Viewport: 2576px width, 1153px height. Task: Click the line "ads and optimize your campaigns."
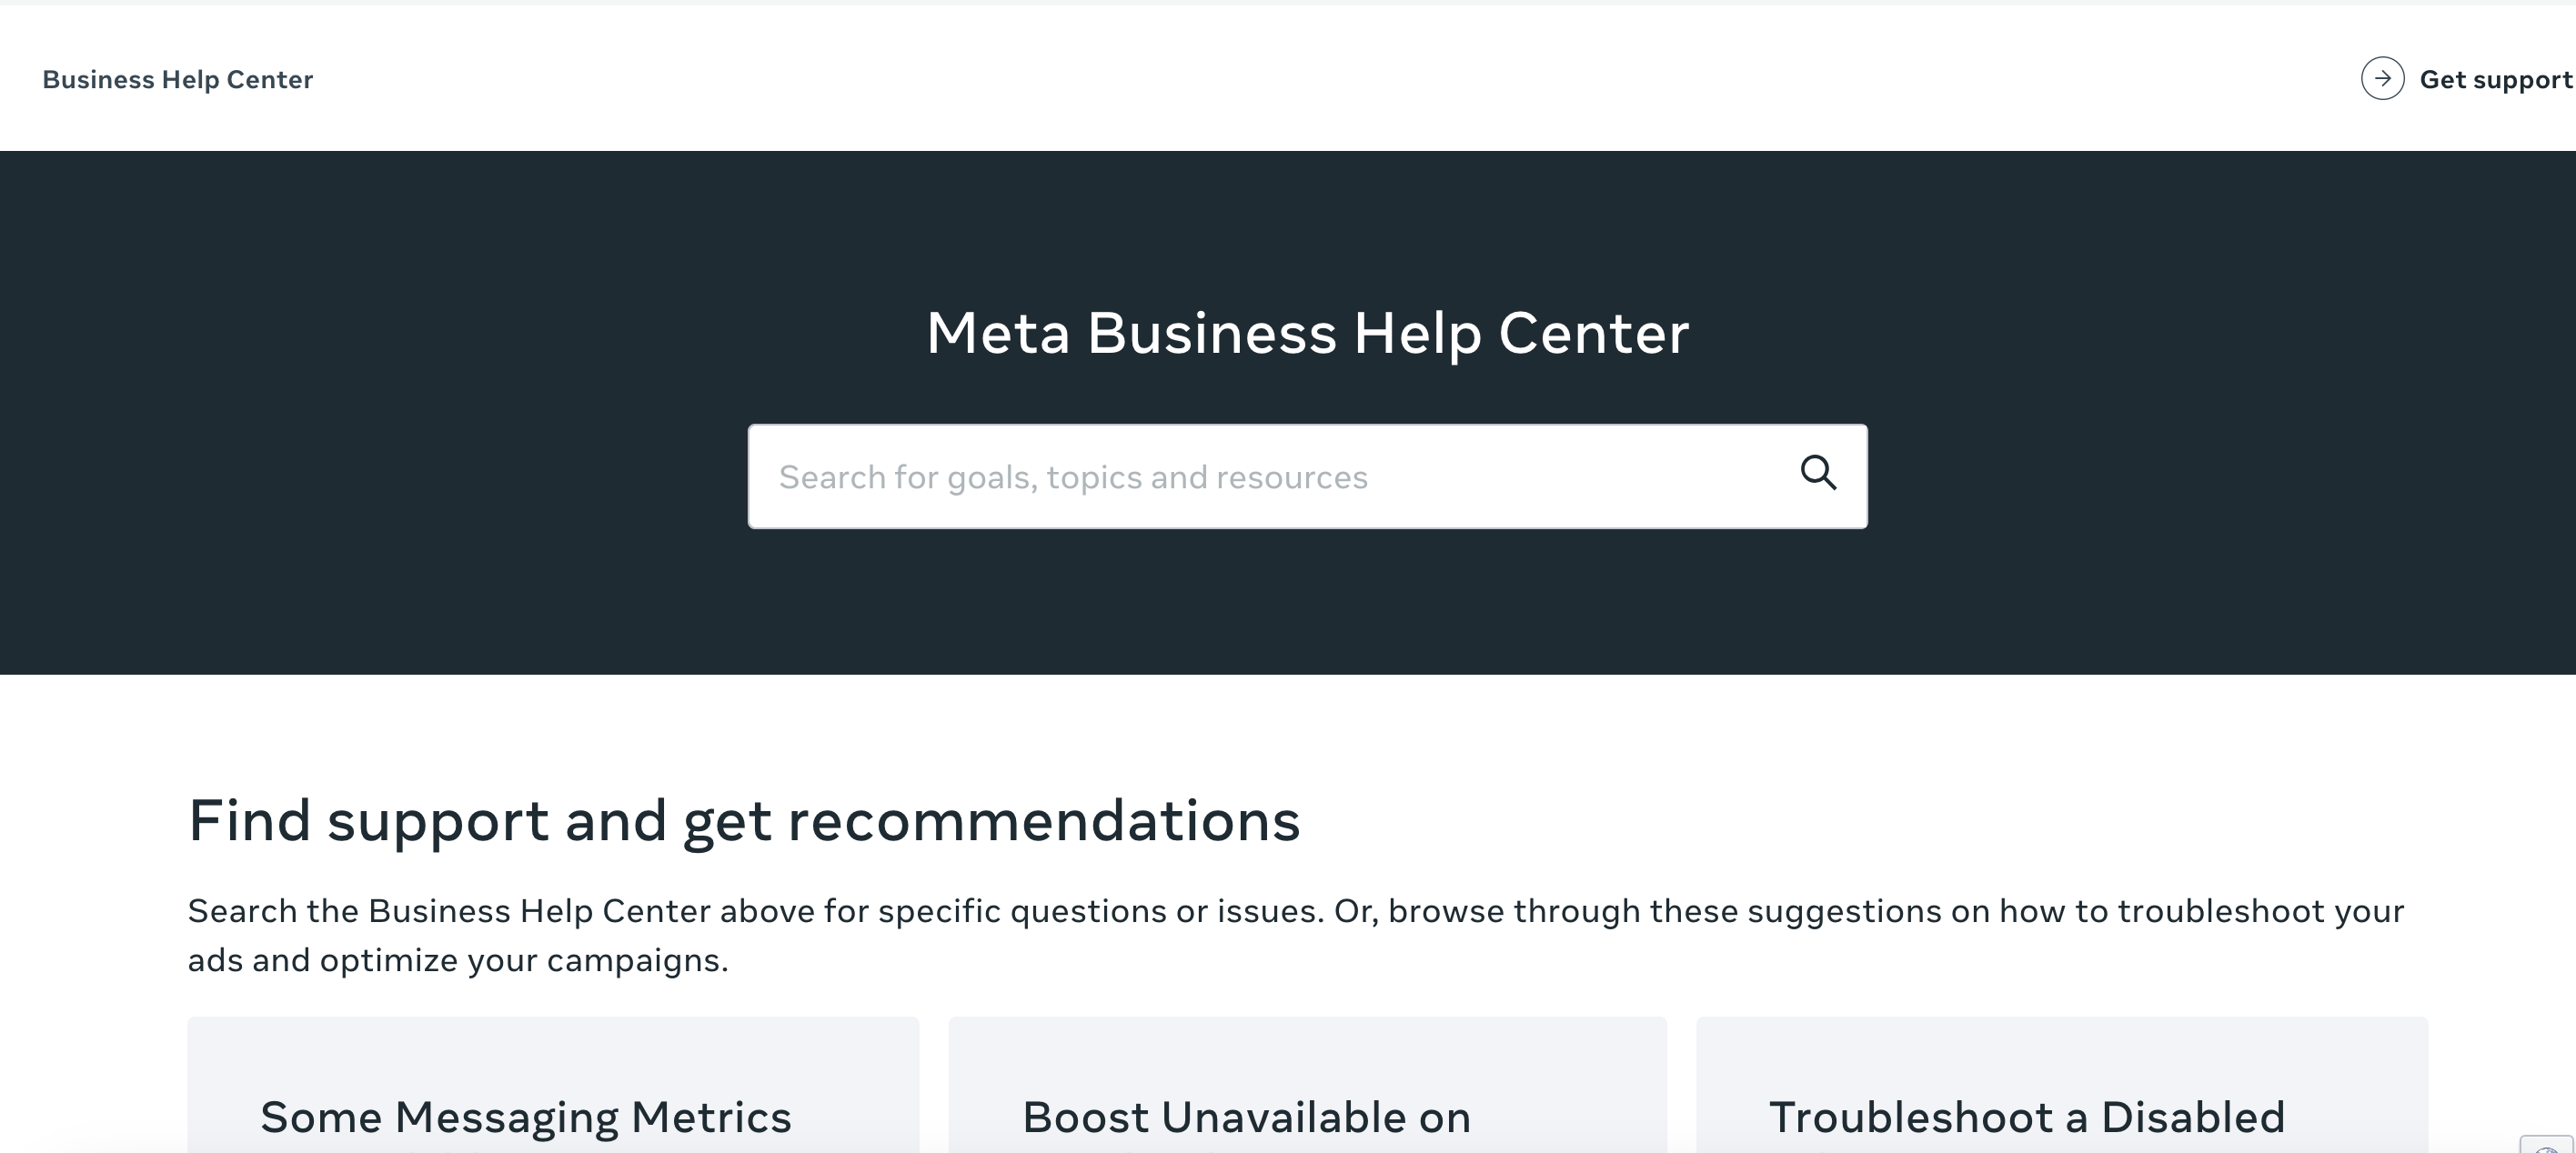(458, 960)
